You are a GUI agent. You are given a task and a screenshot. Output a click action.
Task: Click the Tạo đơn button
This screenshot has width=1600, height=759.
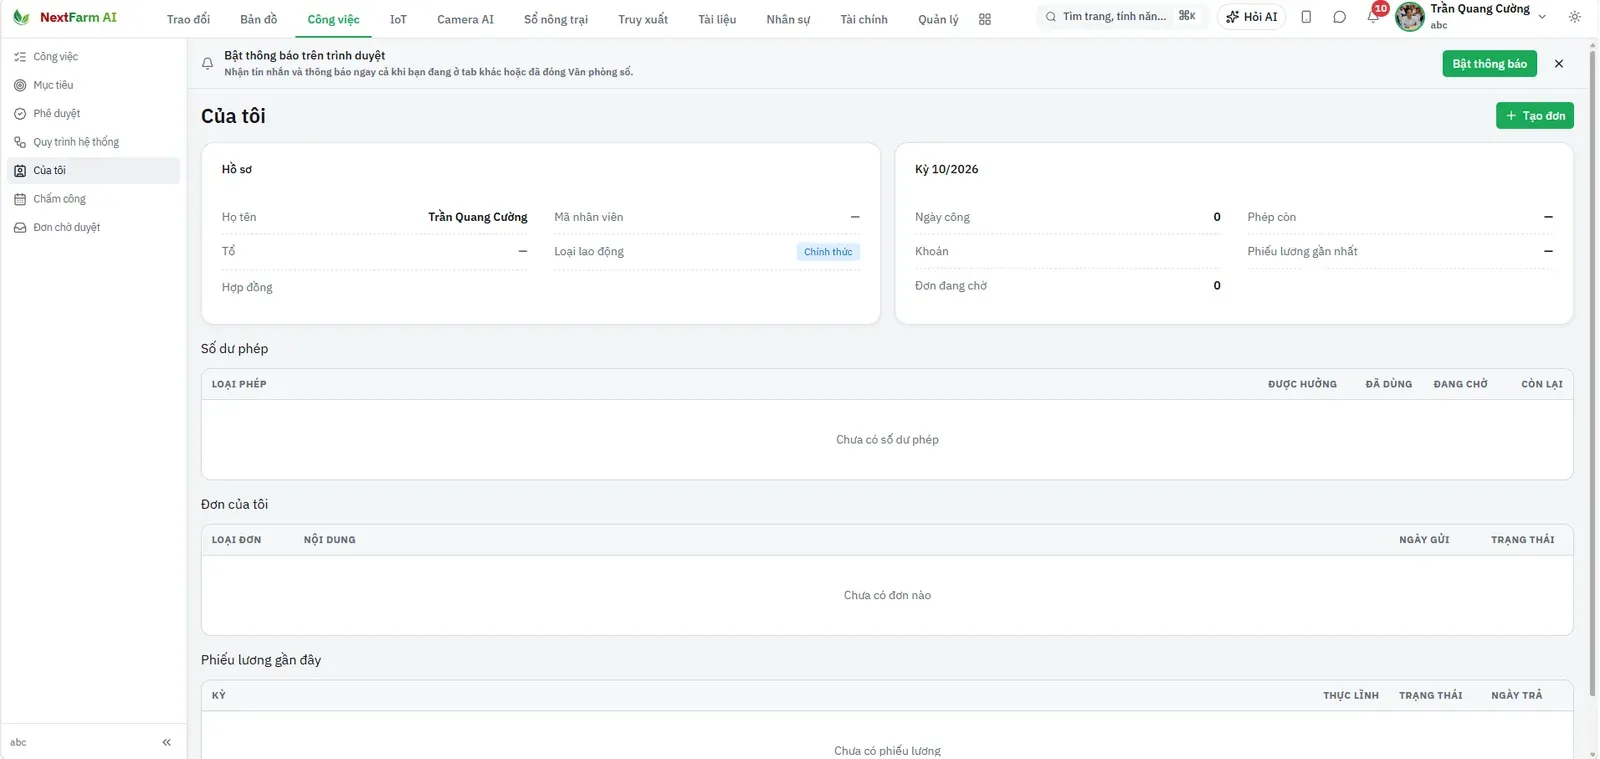coord(1534,116)
